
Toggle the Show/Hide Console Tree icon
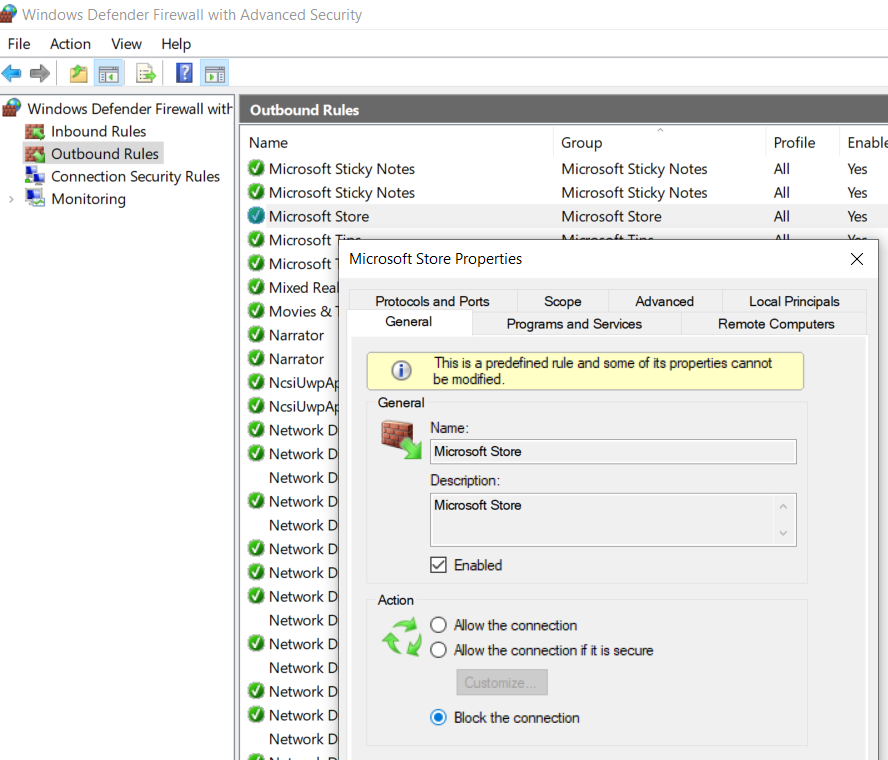(108, 73)
